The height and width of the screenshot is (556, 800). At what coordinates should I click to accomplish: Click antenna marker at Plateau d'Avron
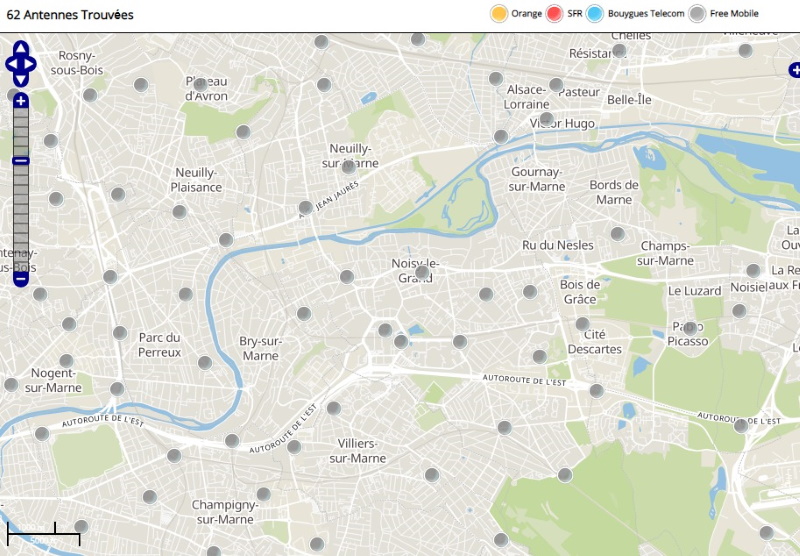[x=200, y=84]
